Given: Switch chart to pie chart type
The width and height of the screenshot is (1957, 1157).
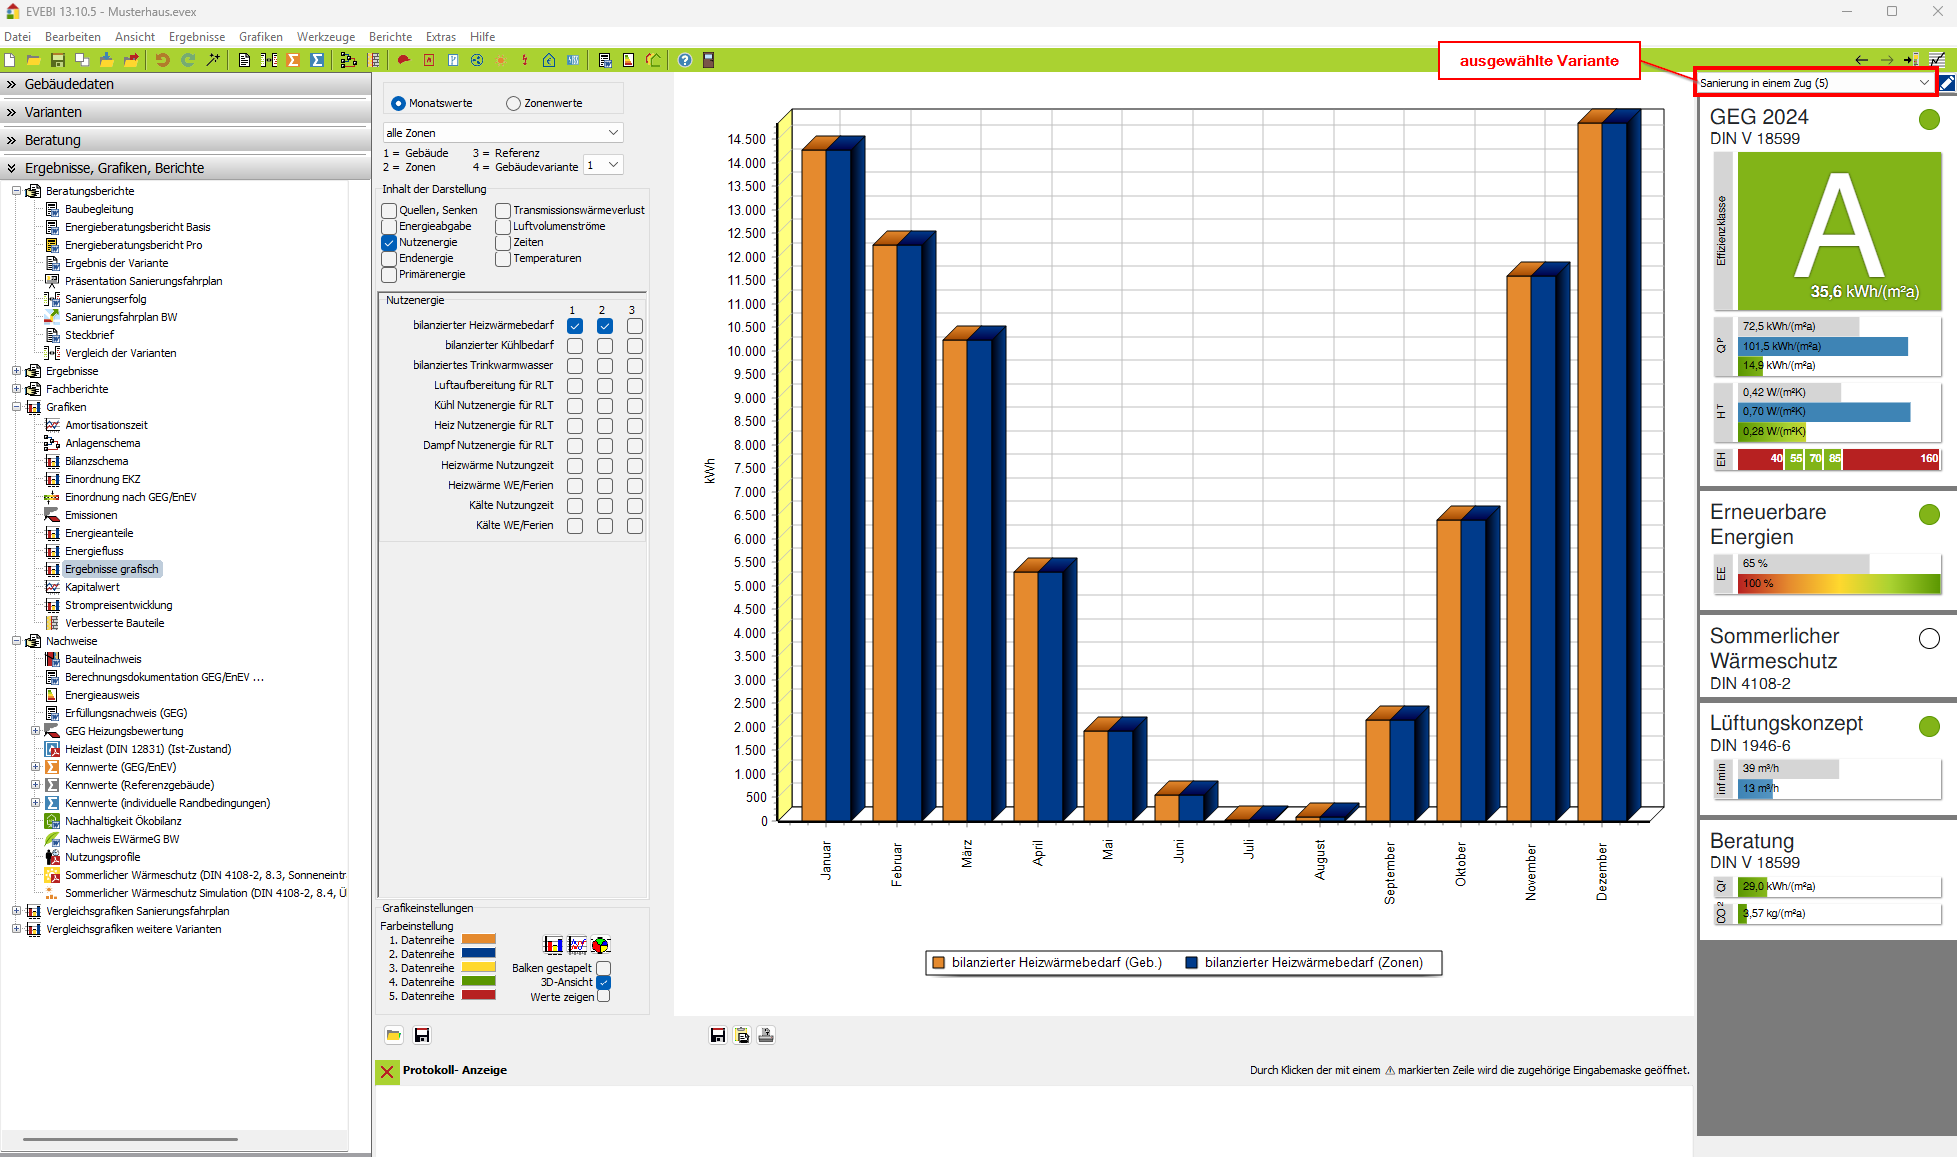Looking at the screenshot, I should point(600,945).
